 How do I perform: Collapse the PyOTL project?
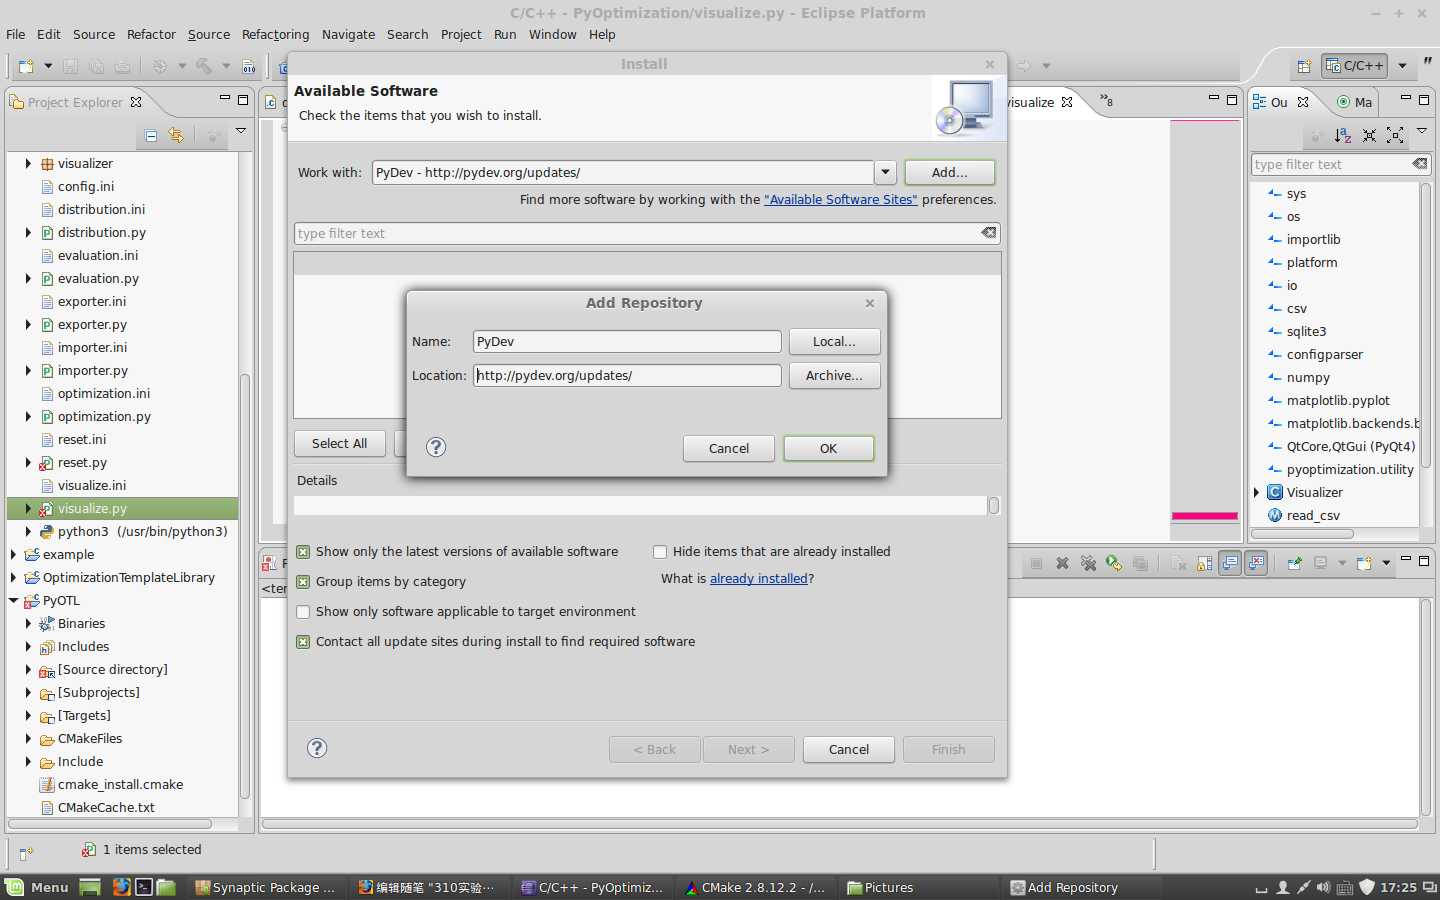[13, 600]
